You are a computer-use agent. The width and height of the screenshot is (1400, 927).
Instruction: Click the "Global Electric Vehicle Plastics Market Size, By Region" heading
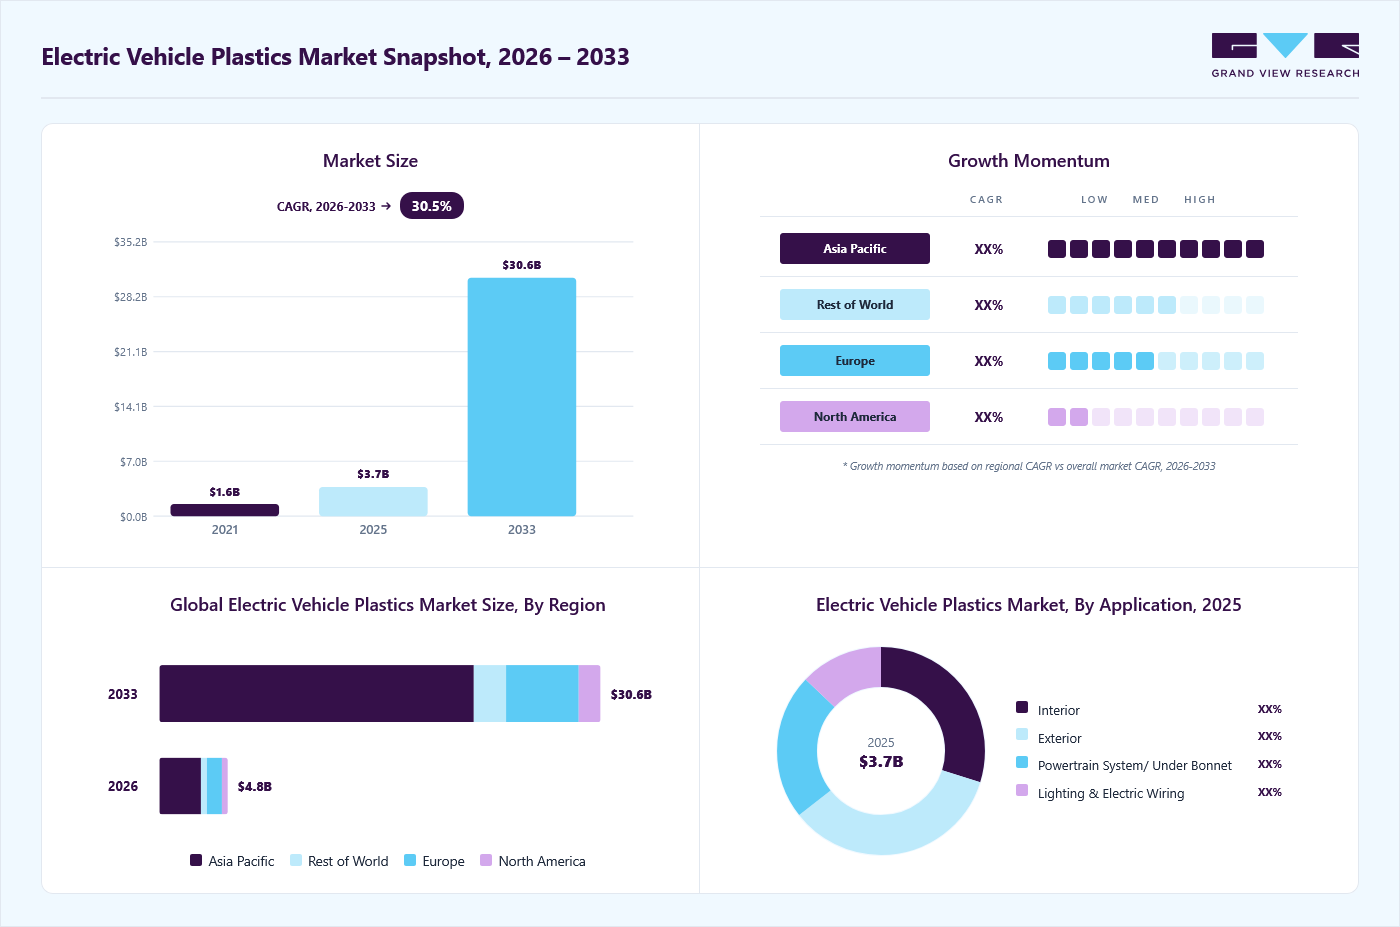tap(388, 605)
